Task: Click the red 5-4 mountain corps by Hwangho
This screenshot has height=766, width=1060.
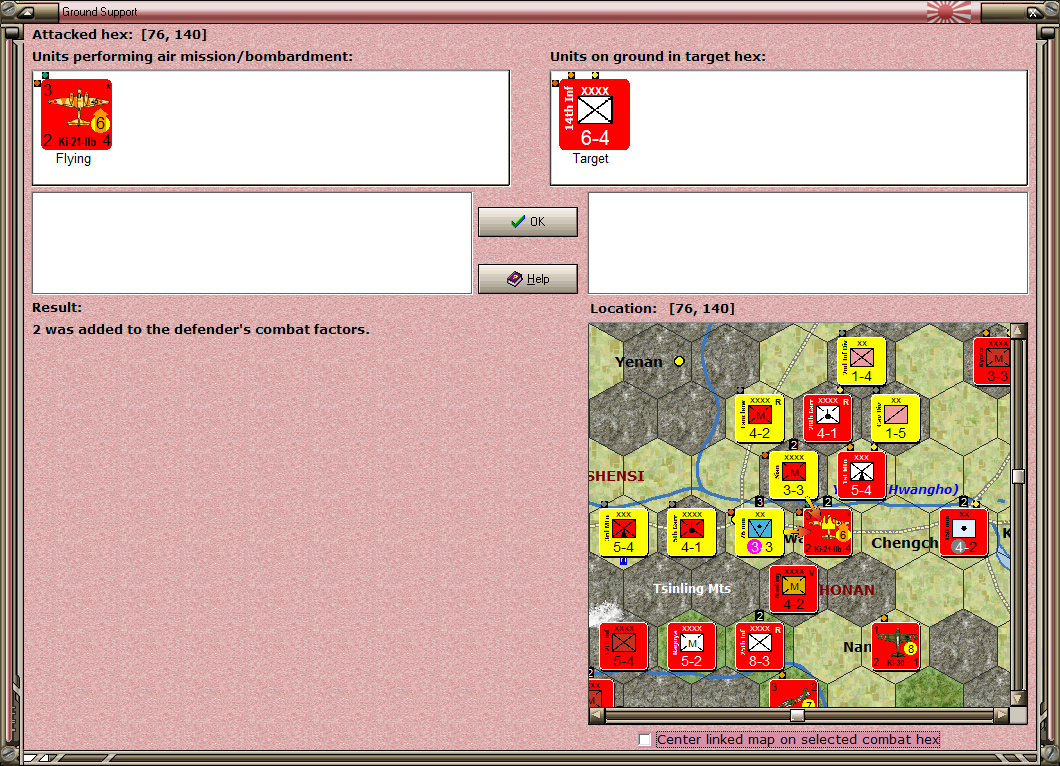Action: (x=861, y=475)
